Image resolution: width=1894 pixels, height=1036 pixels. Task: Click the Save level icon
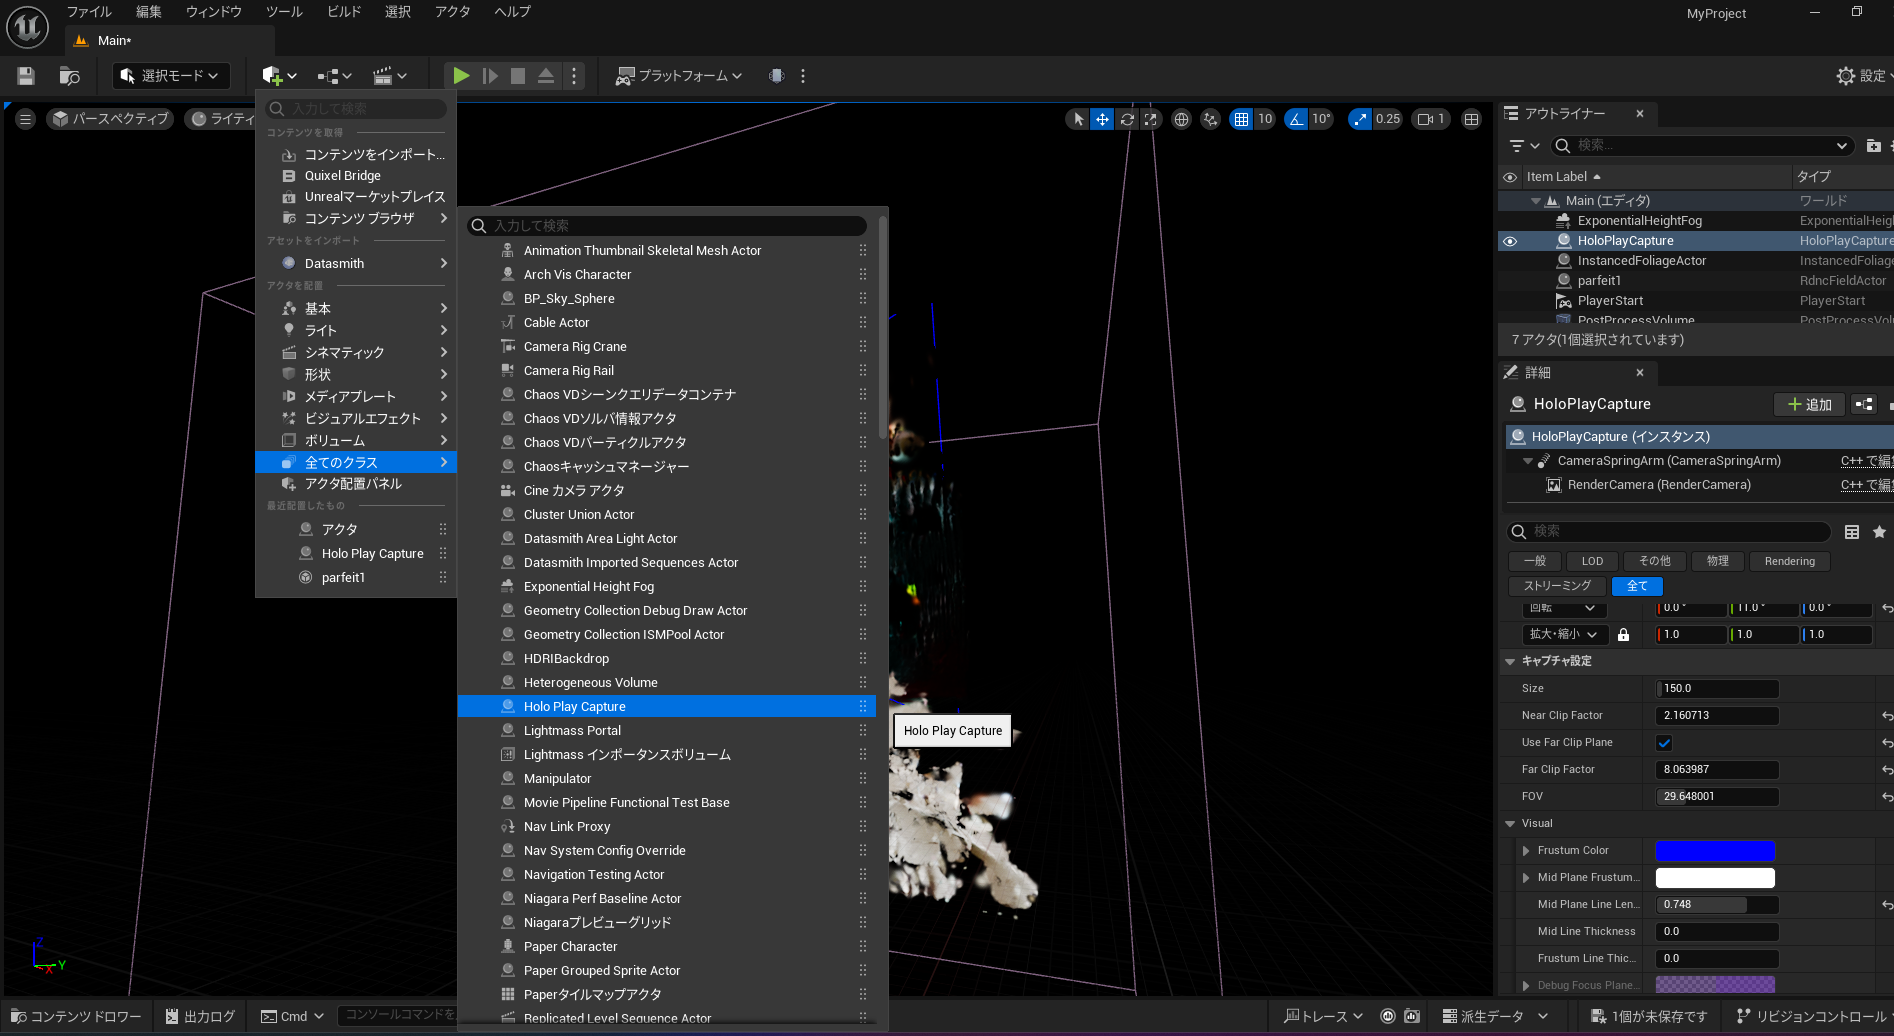pos(26,76)
